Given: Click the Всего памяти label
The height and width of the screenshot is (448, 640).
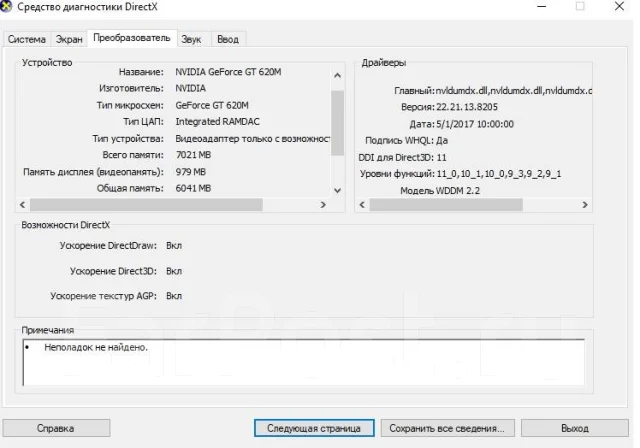Looking at the screenshot, I should pos(133,155).
